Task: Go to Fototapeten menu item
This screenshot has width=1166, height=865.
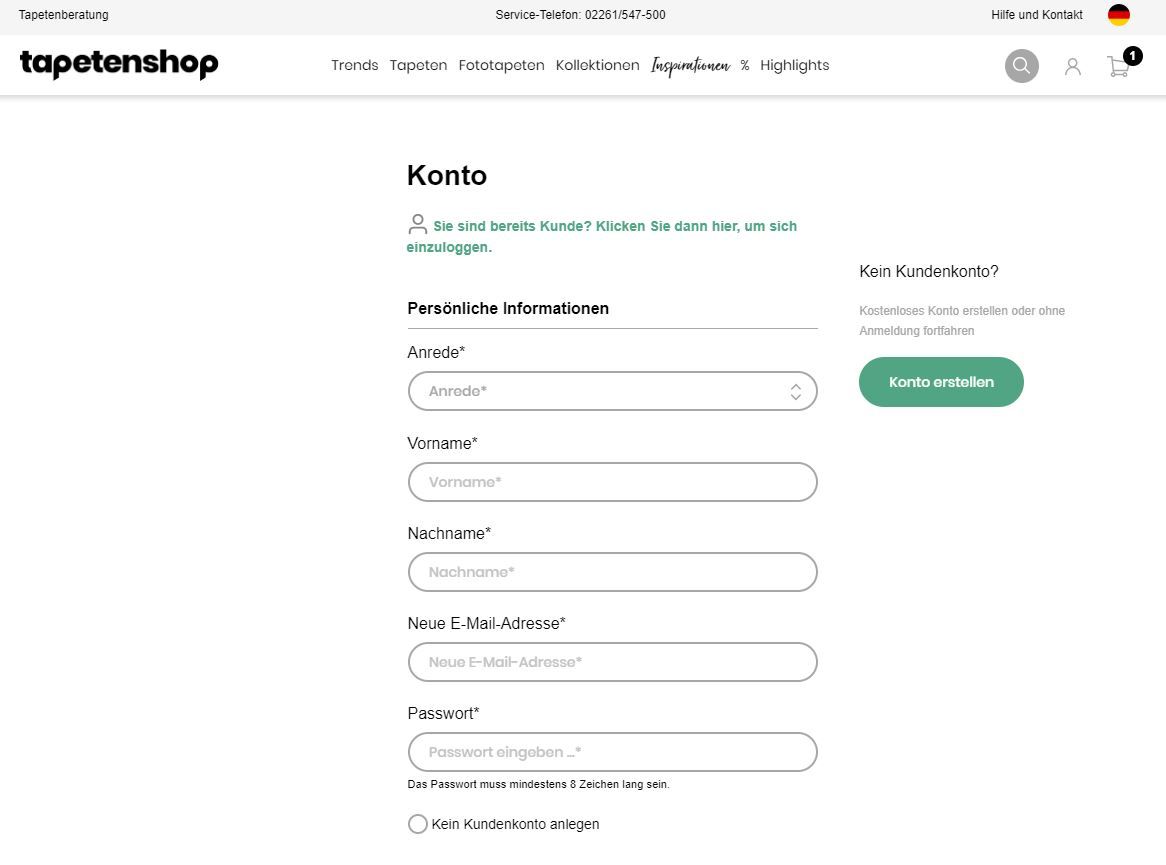Action: (501, 66)
